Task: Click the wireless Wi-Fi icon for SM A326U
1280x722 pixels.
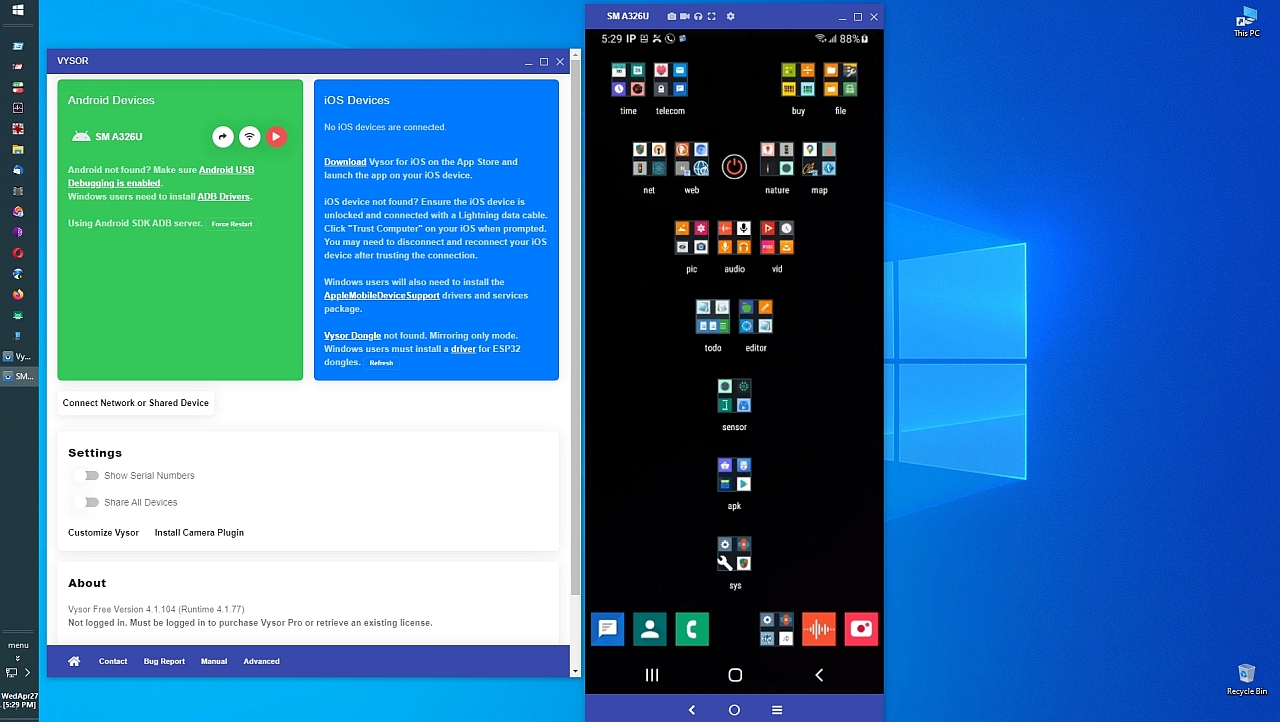Action: [x=250, y=137]
